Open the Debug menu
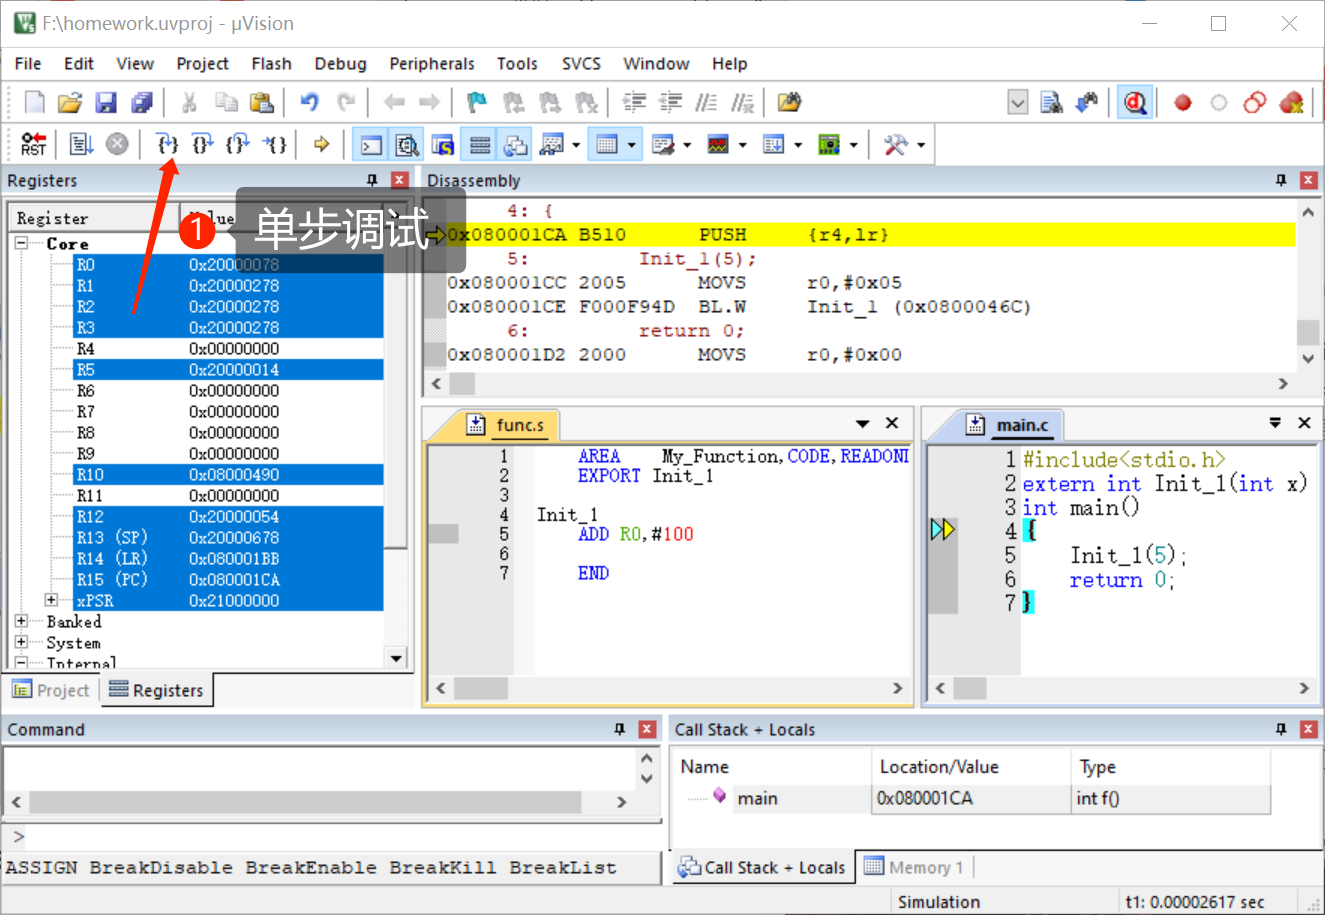Viewport: 1325px width, 915px height. click(x=340, y=63)
